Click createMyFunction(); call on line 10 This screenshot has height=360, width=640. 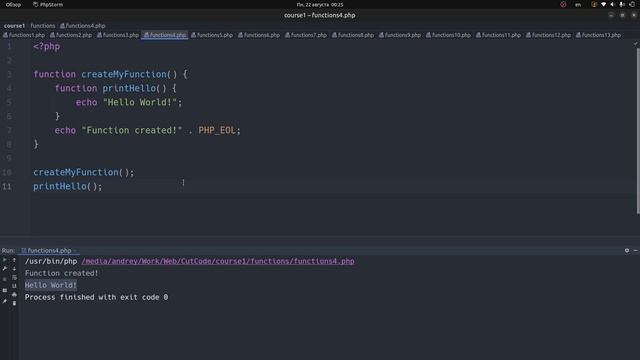point(83,172)
